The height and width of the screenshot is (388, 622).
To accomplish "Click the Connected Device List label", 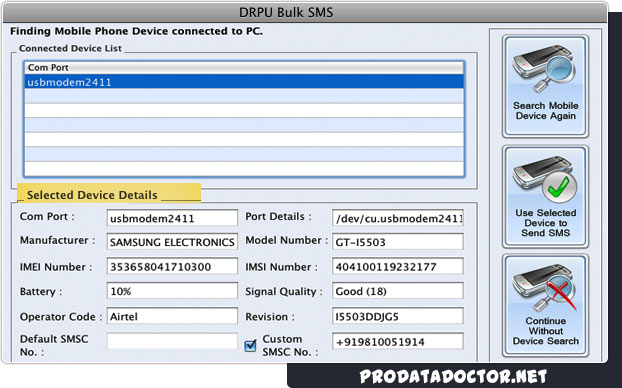I will [70, 48].
